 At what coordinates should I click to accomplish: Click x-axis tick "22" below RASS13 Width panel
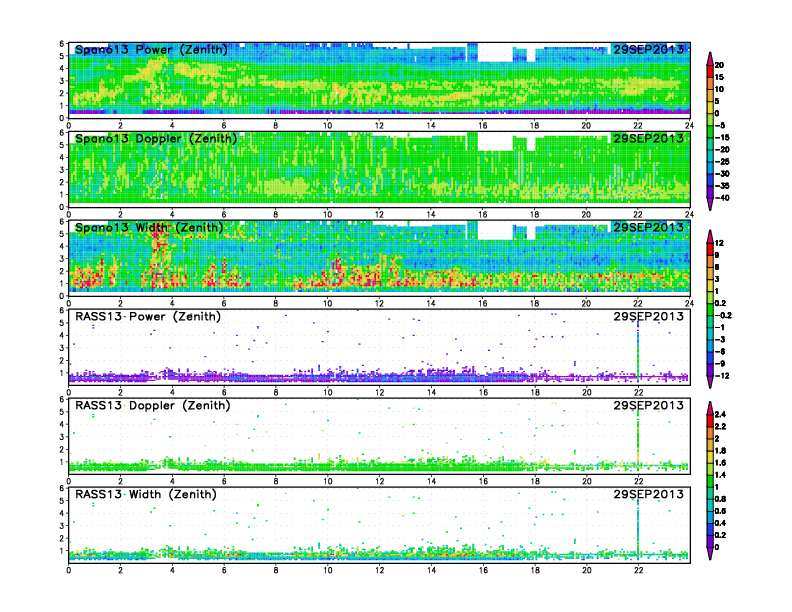(638, 571)
